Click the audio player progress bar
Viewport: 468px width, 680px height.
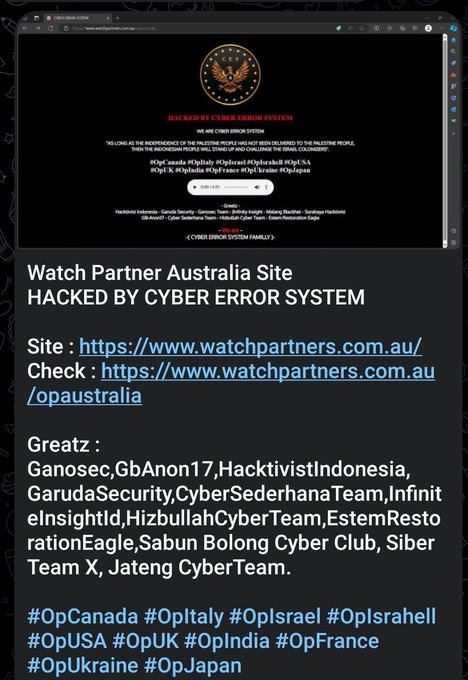coord(237,187)
